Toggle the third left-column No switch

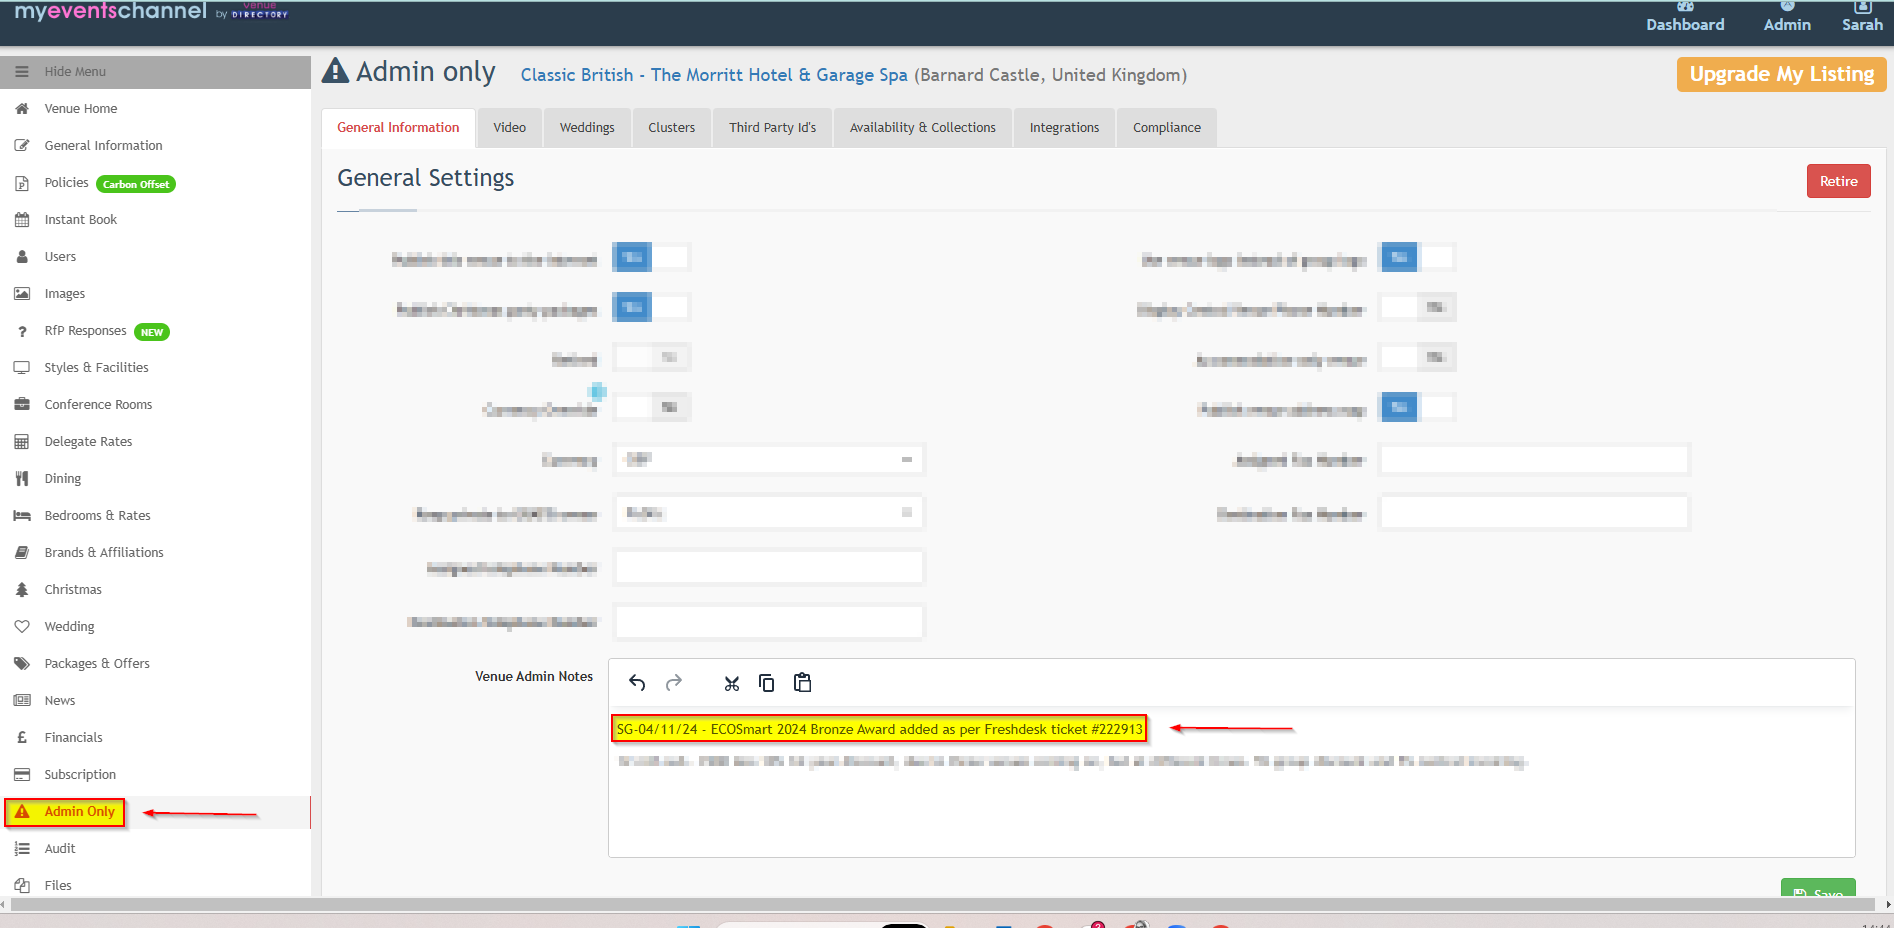click(x=651, y=357)
